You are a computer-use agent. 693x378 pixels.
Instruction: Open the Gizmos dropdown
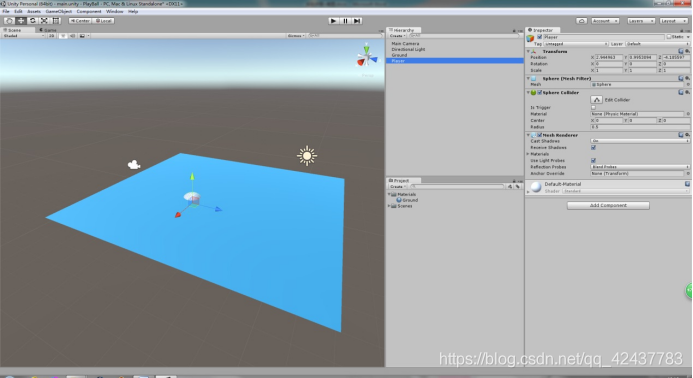[296, 36]
